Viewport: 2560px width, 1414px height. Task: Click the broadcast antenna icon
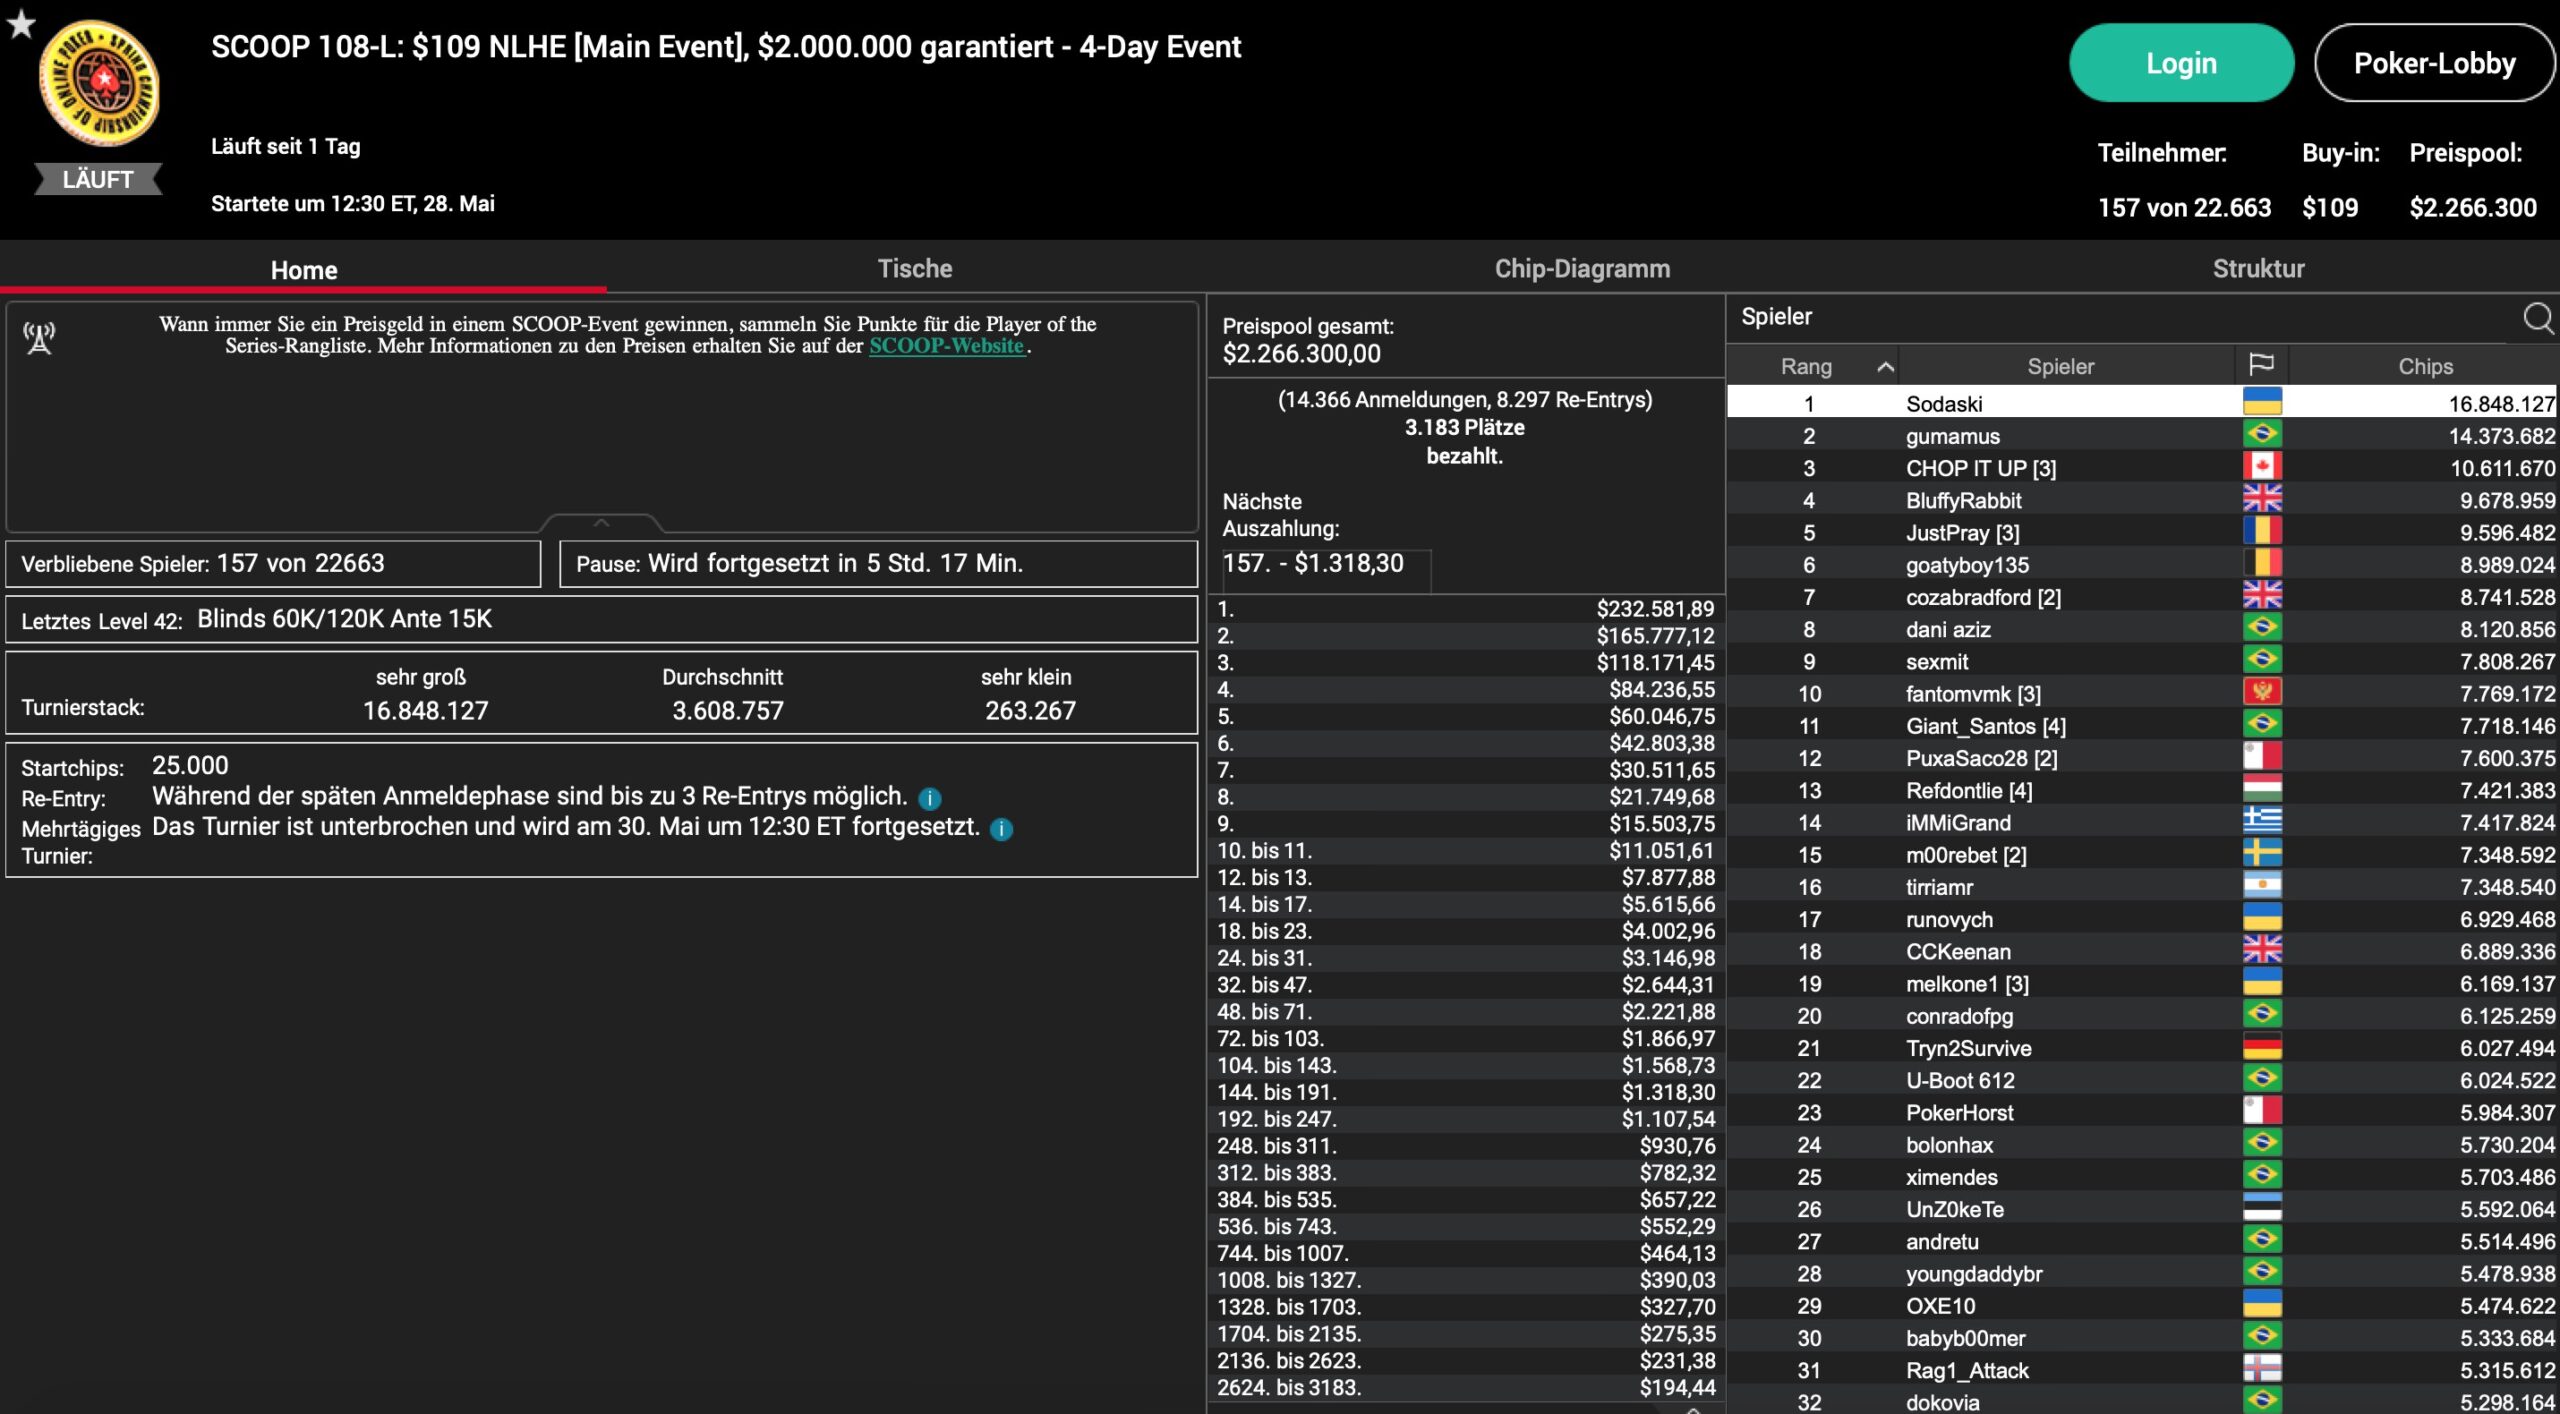click(39, 338)
